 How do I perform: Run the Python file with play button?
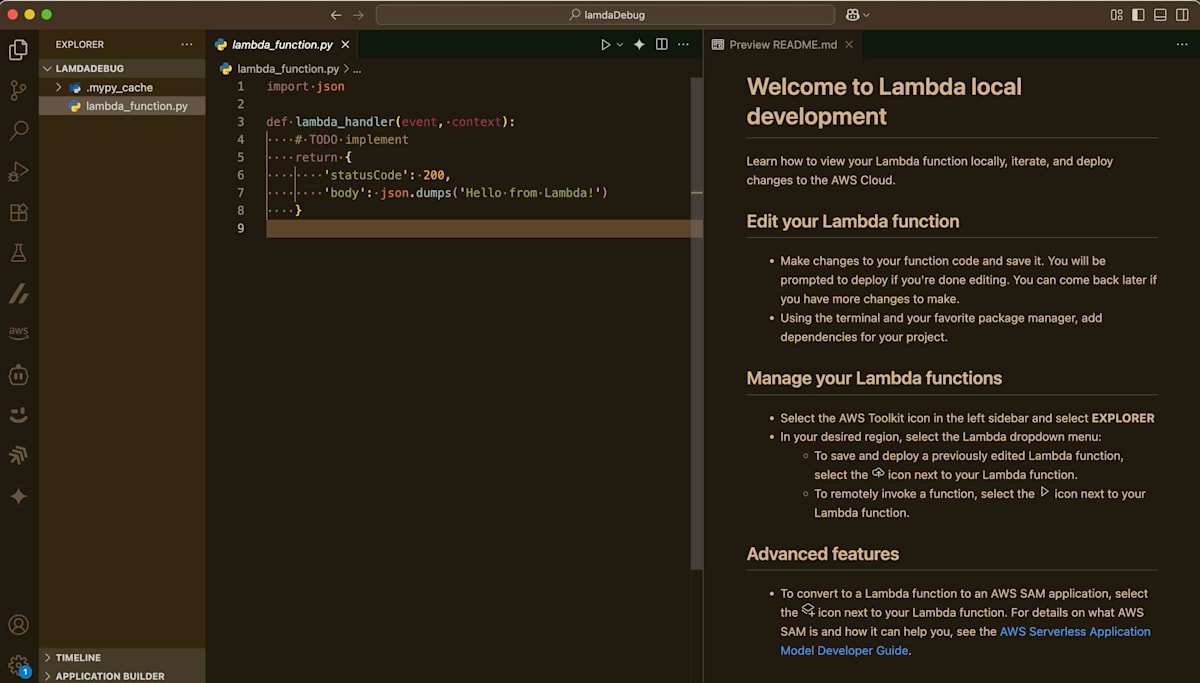coord(605,45)
